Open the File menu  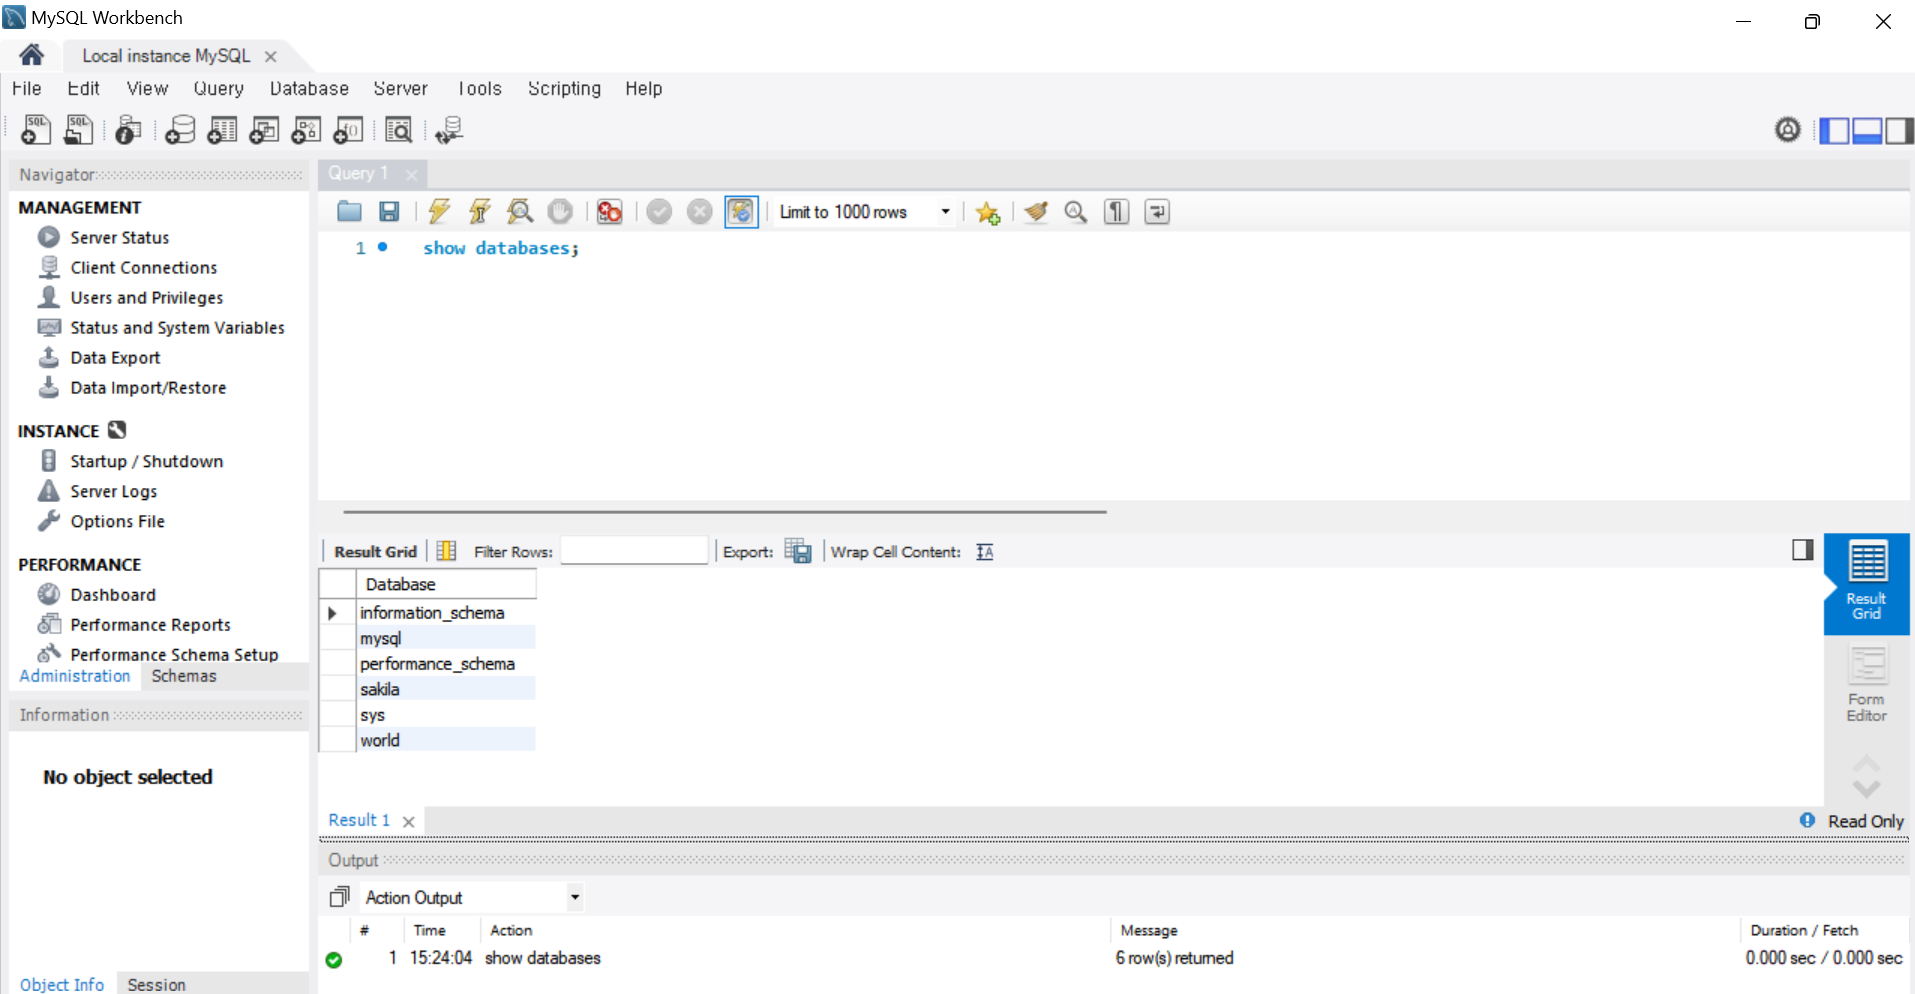pos(27,88)
